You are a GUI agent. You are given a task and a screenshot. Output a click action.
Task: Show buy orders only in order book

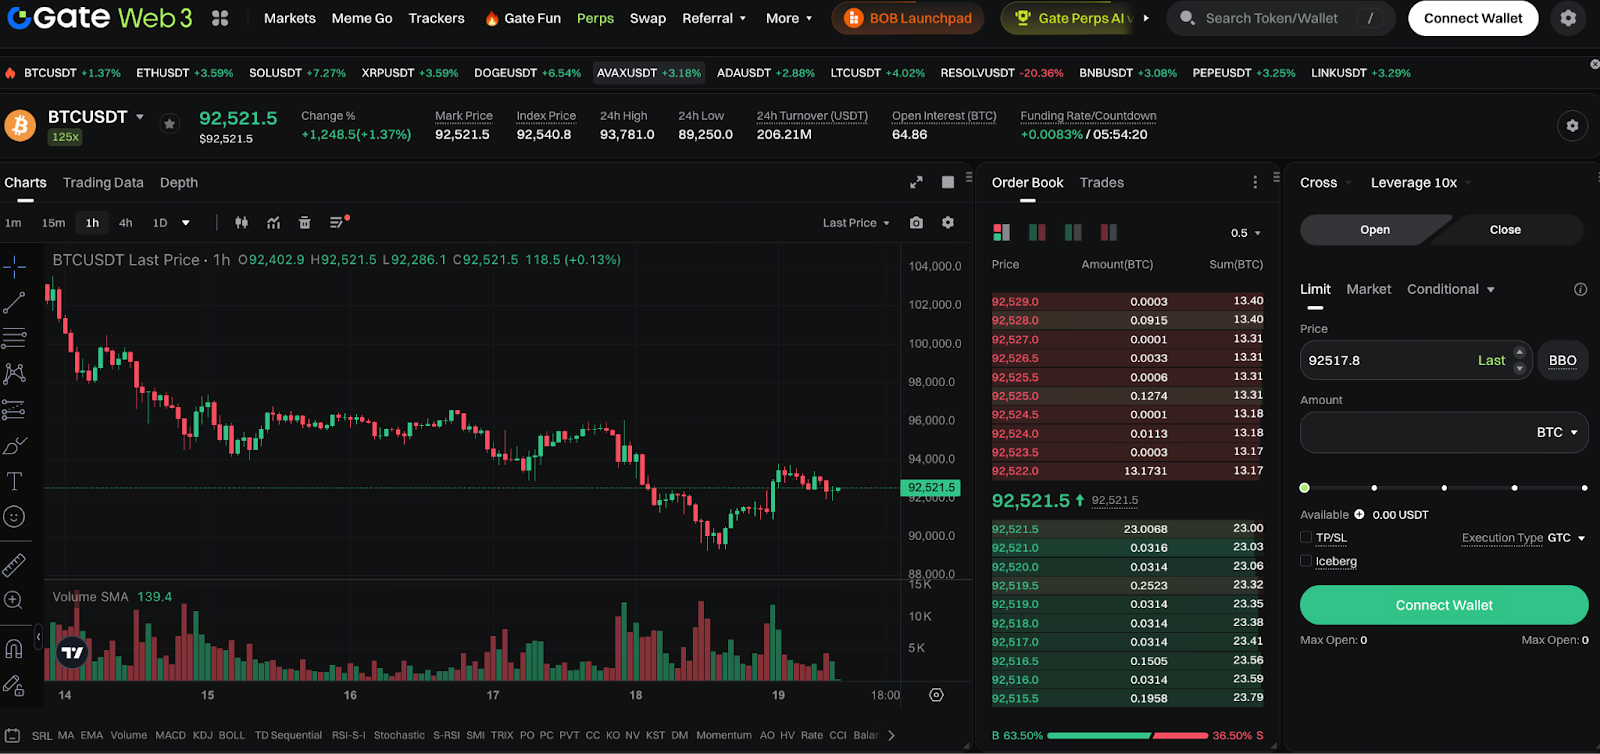(x=1073, y=232)
